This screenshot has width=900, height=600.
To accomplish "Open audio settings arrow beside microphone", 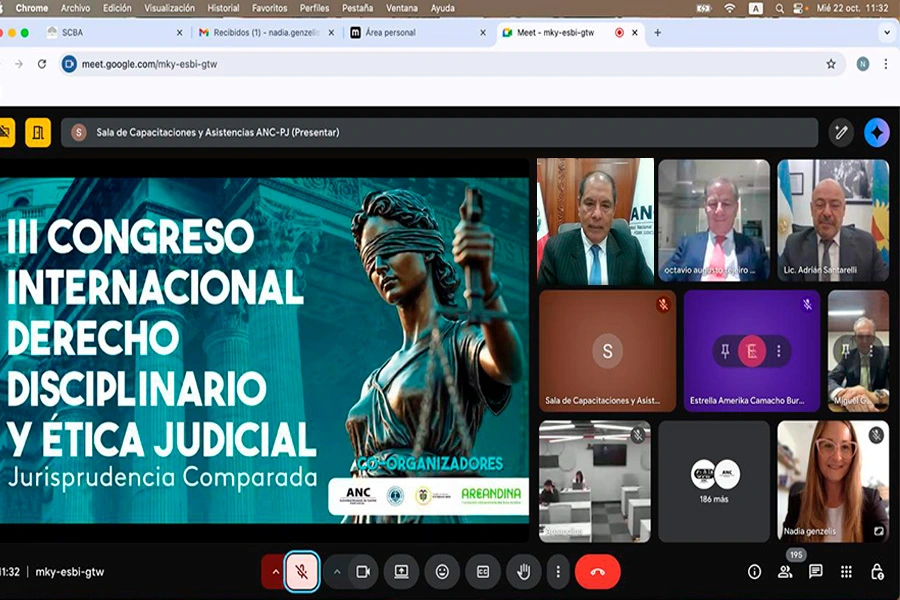I will pos(273,571).
